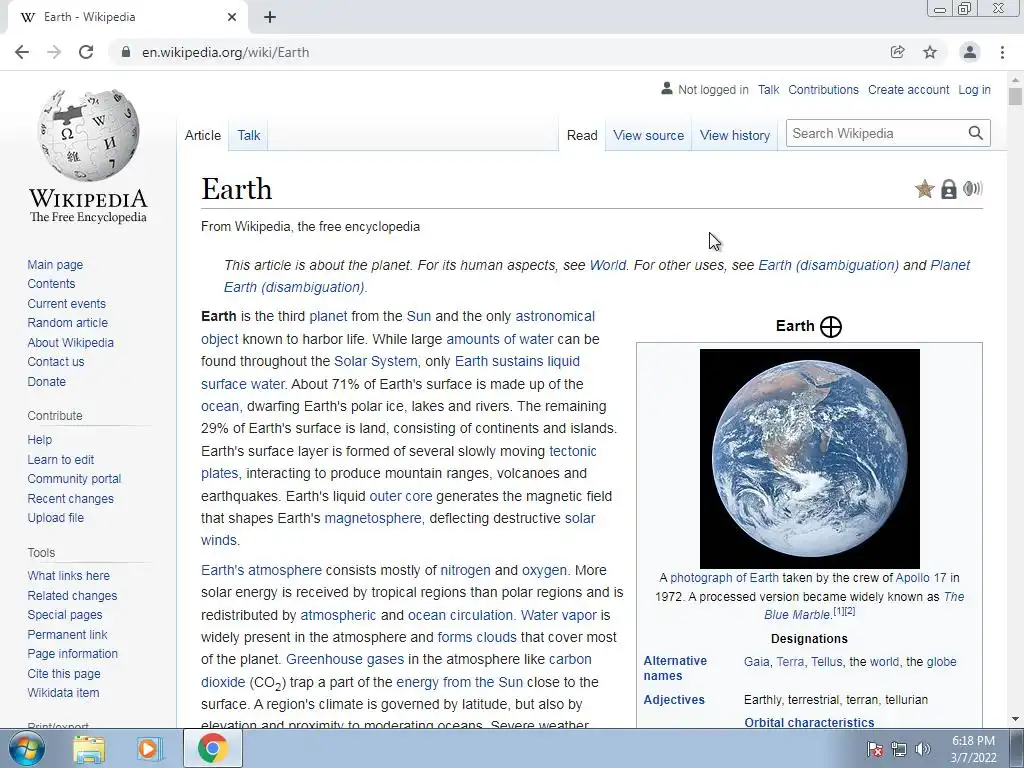Open the Chrome profile avatar icon
1024x768 pixels.
(x=970, y=52)
